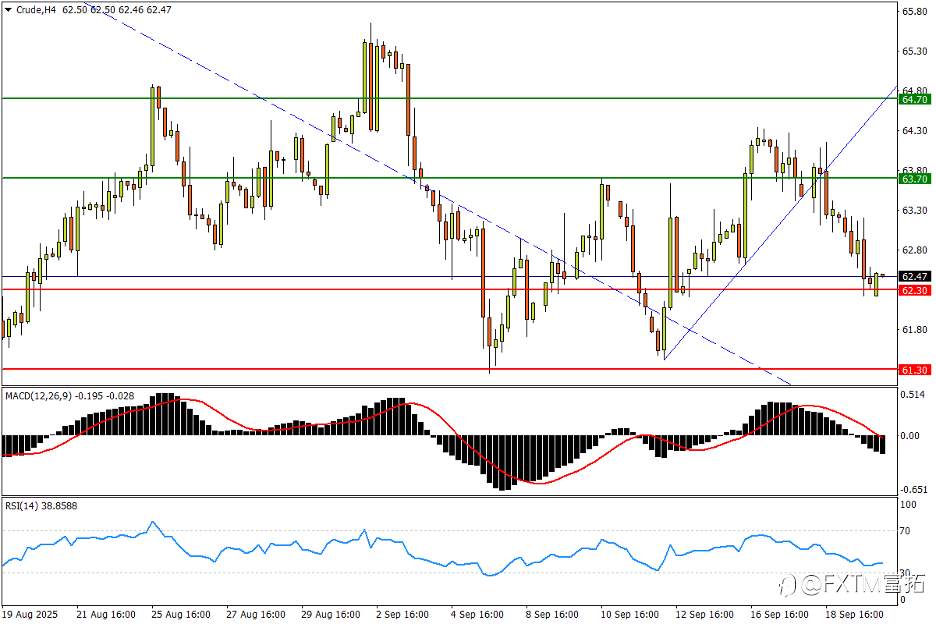Click the 27 Aug 16:00 time label
This screenshot has width=936, height=624.
tap(256, 614)
